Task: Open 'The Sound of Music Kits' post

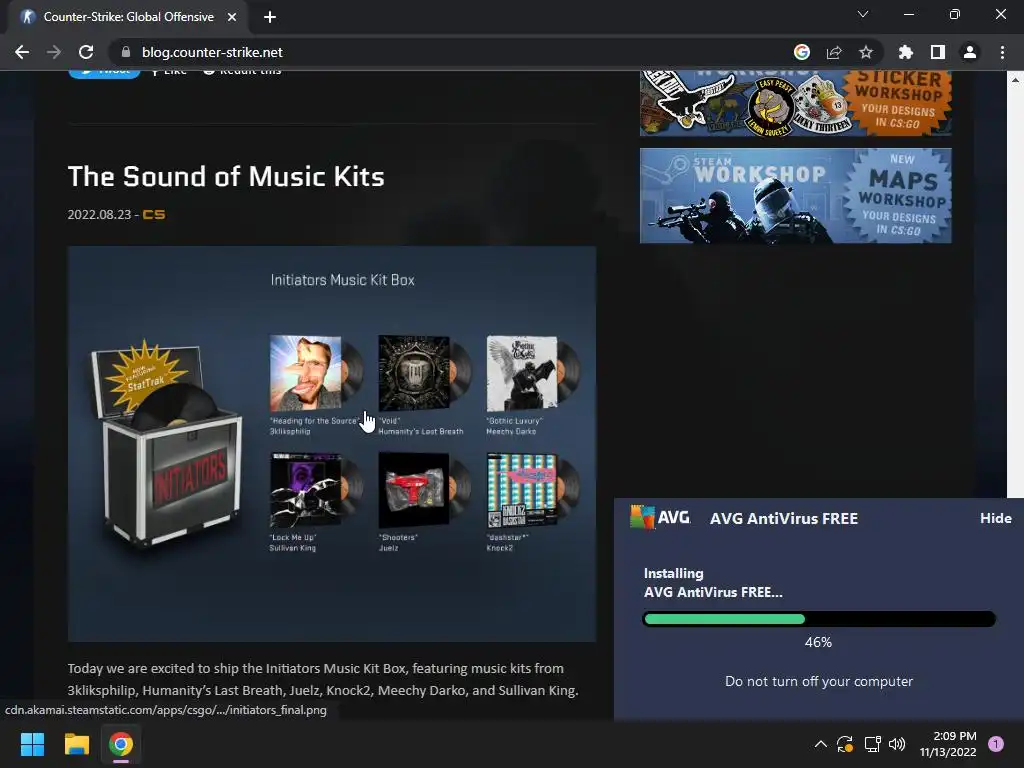Action: (226, 176)
